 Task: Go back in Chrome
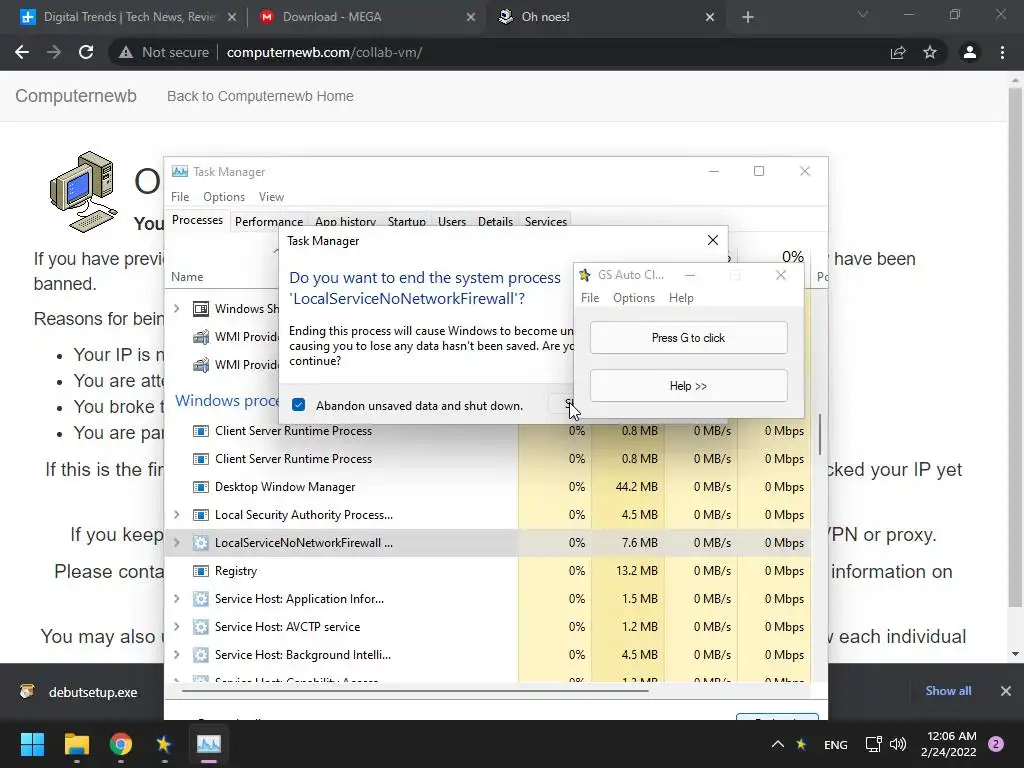(x=22, y=52)
